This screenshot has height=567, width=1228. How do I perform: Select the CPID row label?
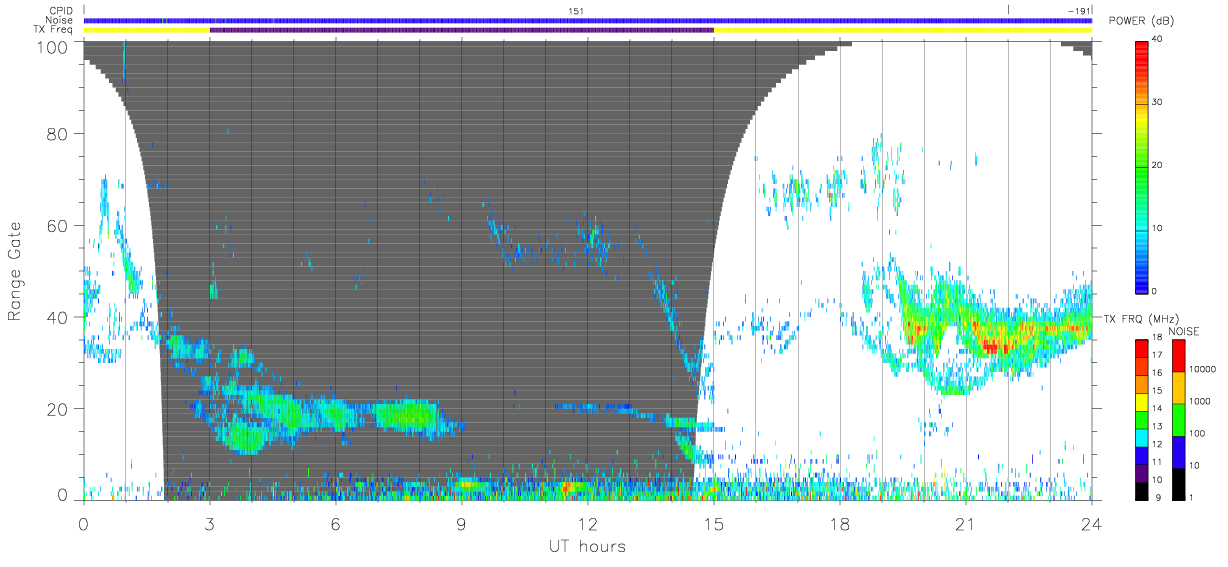pyautogui.click(x=62, y=10)
